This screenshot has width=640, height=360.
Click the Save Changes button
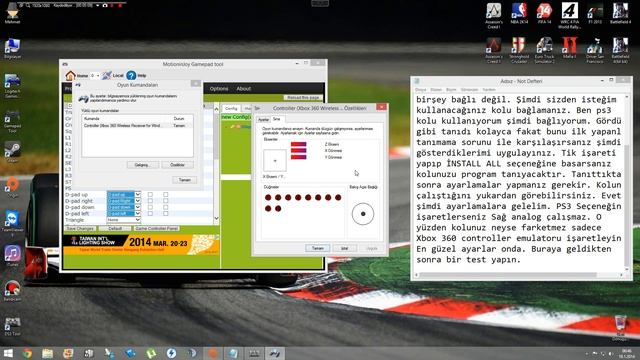pos(80,228)
